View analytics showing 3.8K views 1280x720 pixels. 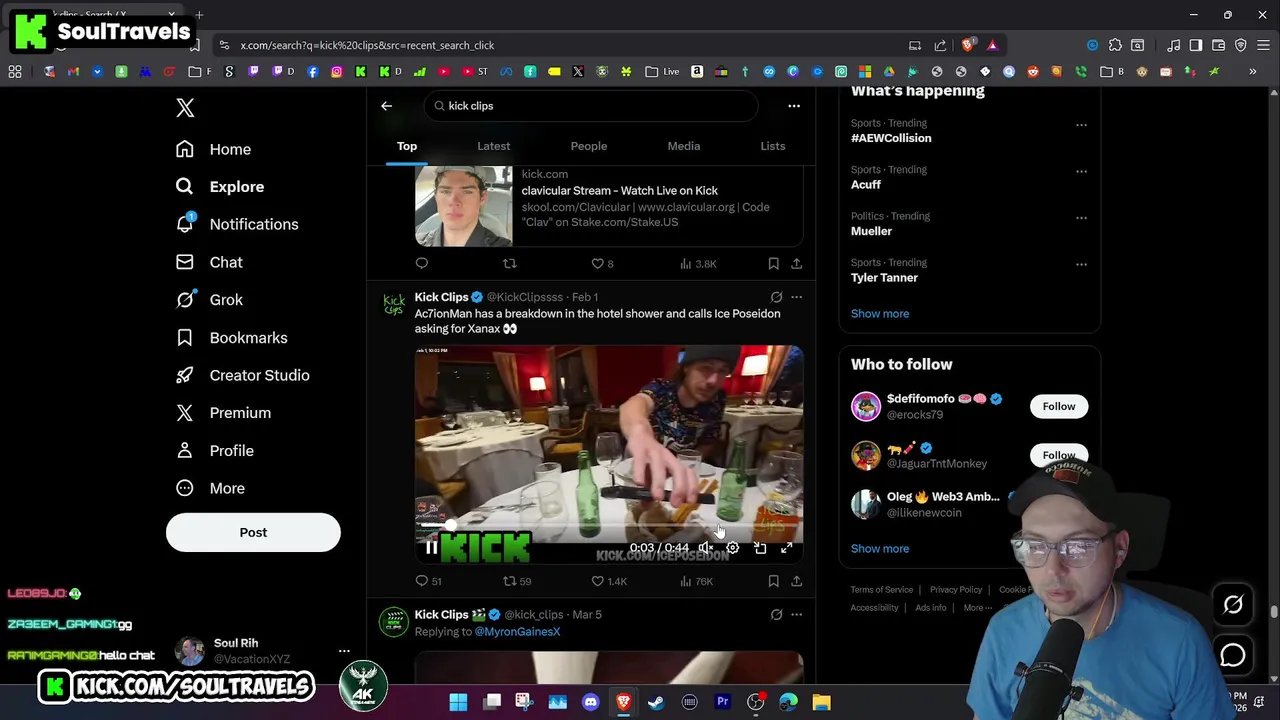[x=698, y=264]
